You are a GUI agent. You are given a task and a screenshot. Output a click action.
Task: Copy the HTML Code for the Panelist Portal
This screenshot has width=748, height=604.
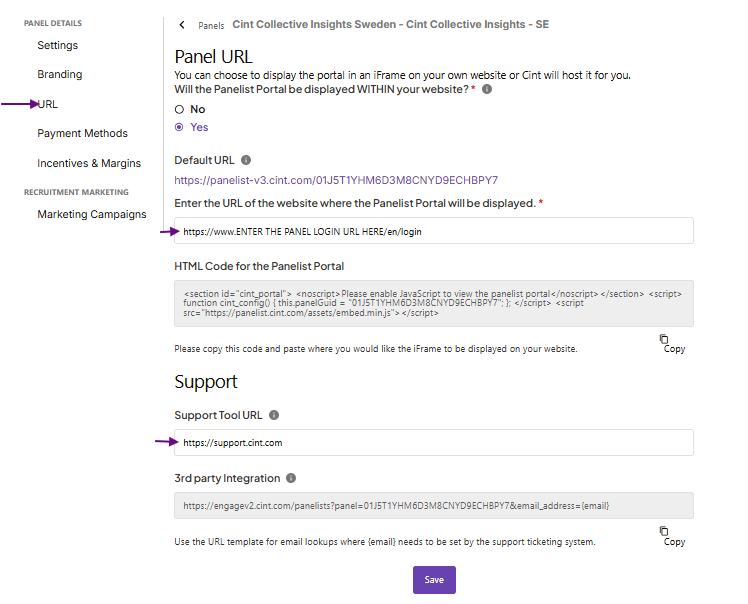(673, 344)
